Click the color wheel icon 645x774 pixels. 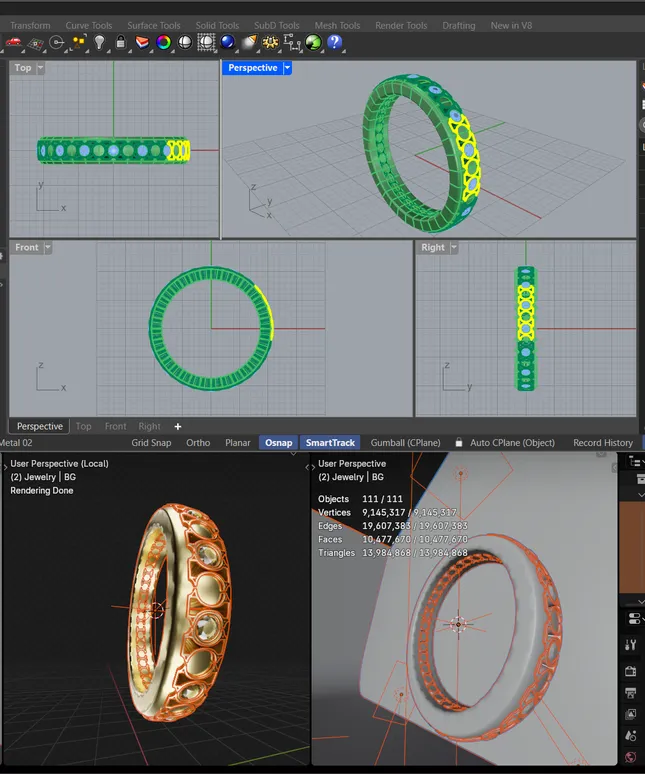pyautogui.click(x=163, y=42)
